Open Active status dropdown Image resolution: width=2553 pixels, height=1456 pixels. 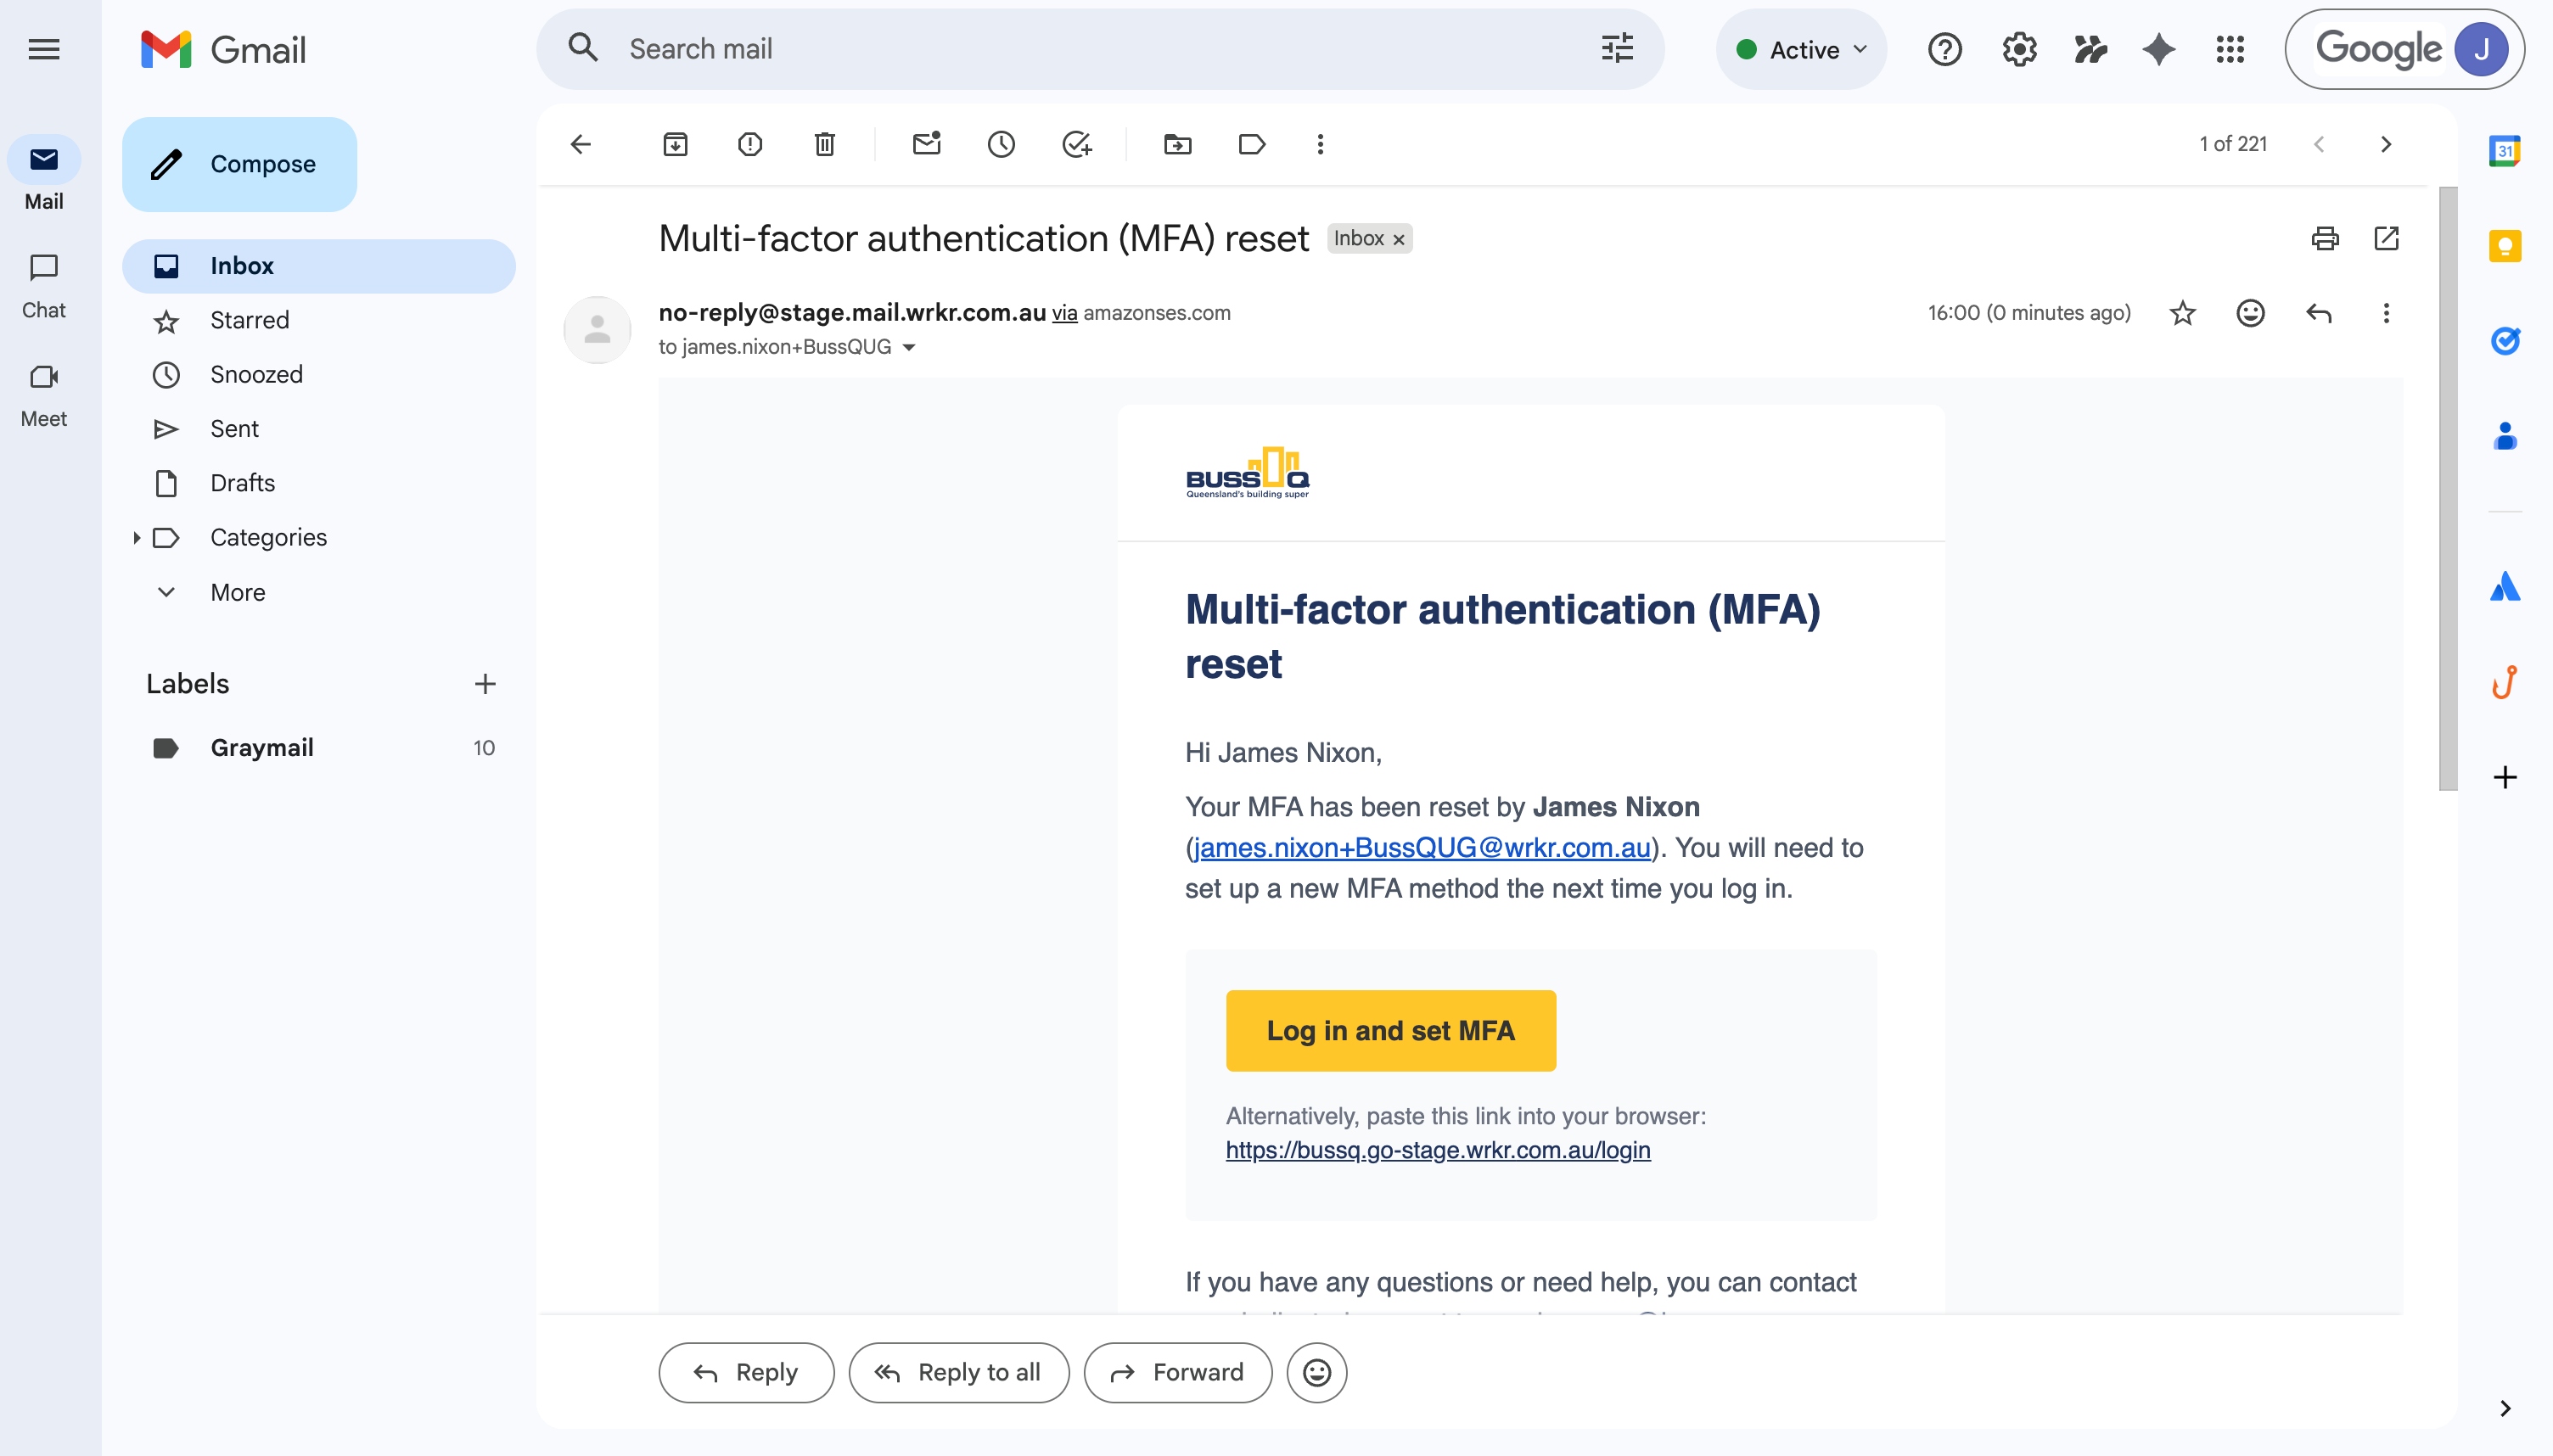1801,49
